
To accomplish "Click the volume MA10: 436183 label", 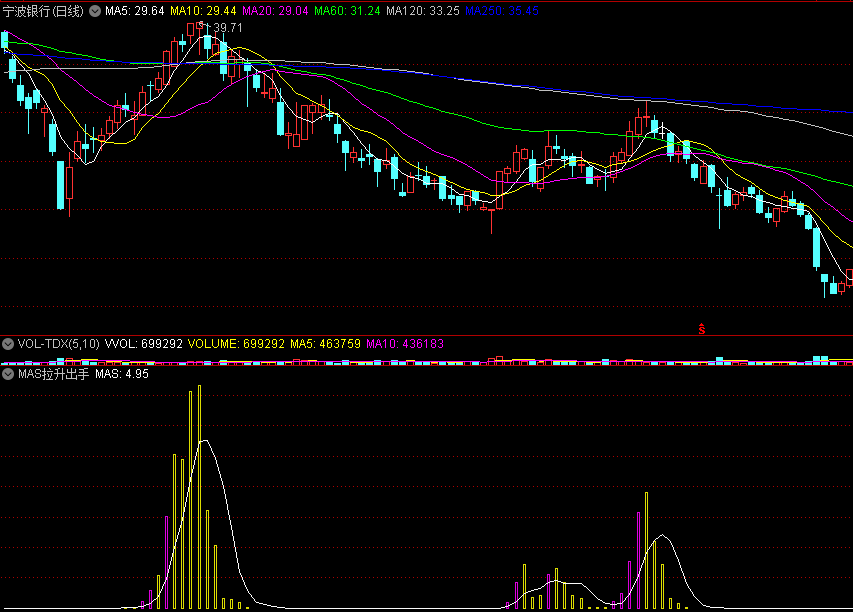I will pyautogui.click(x=405, y=344).
